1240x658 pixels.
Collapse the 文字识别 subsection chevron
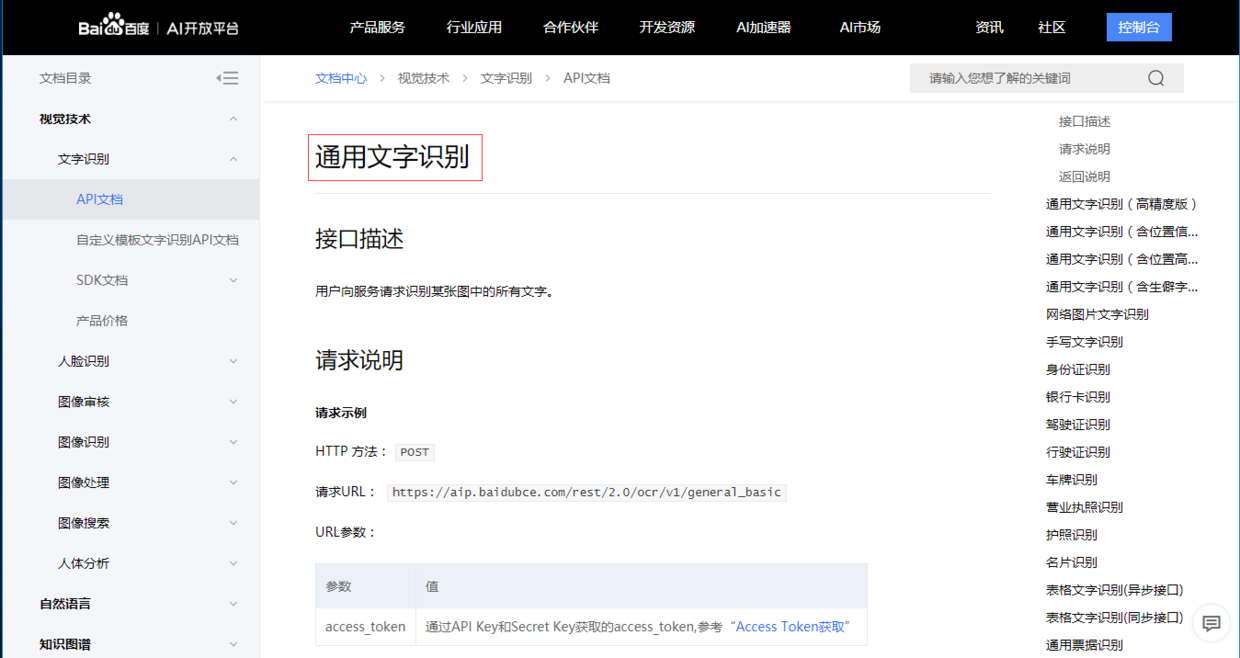coord(233,159)
